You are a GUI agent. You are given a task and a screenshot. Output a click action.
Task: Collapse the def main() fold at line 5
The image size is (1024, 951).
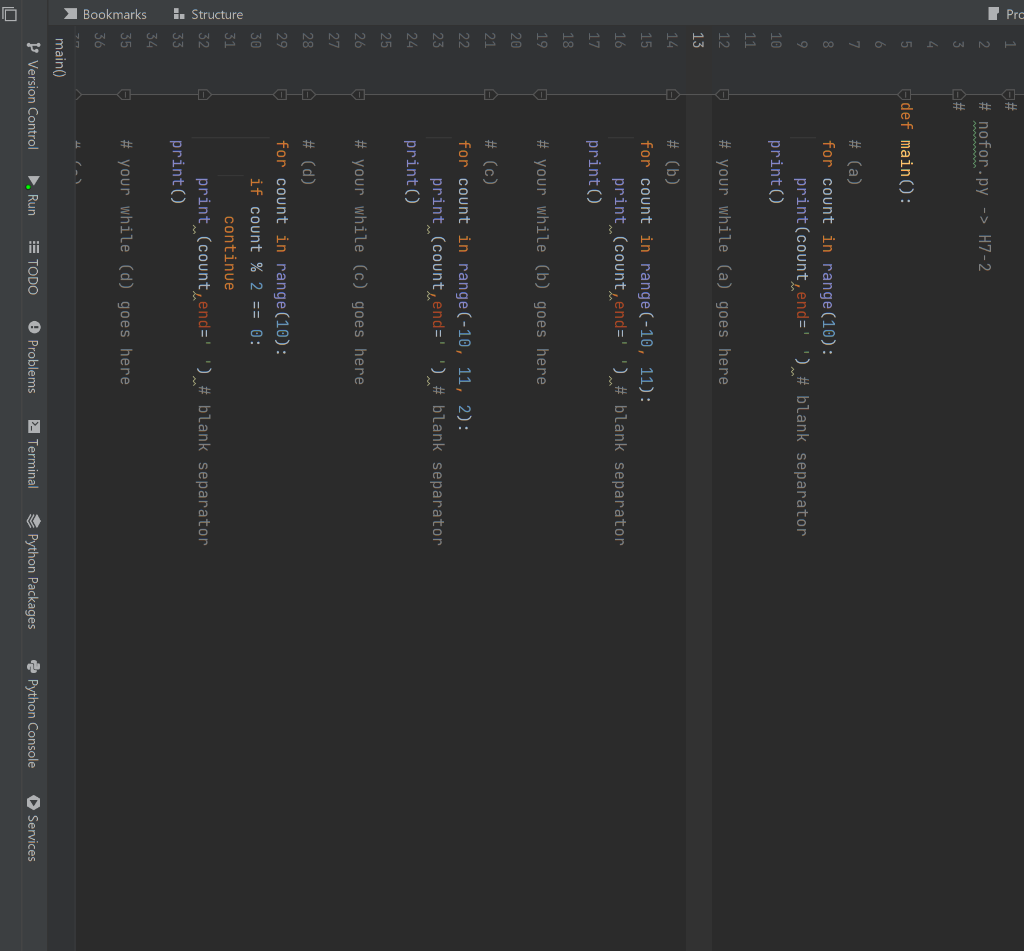pyautogui.click(x=905, y=95)
